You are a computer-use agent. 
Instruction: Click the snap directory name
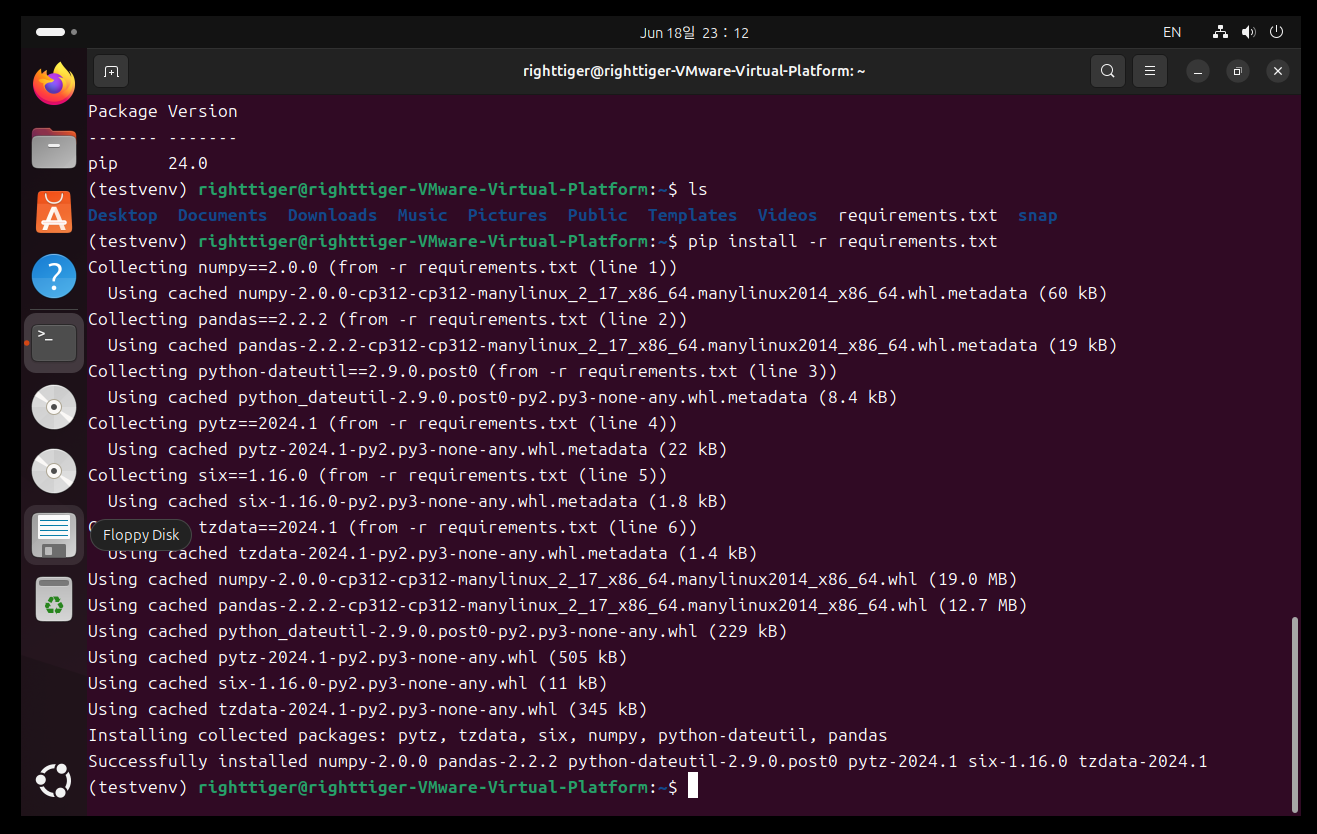click(1038, 215)
